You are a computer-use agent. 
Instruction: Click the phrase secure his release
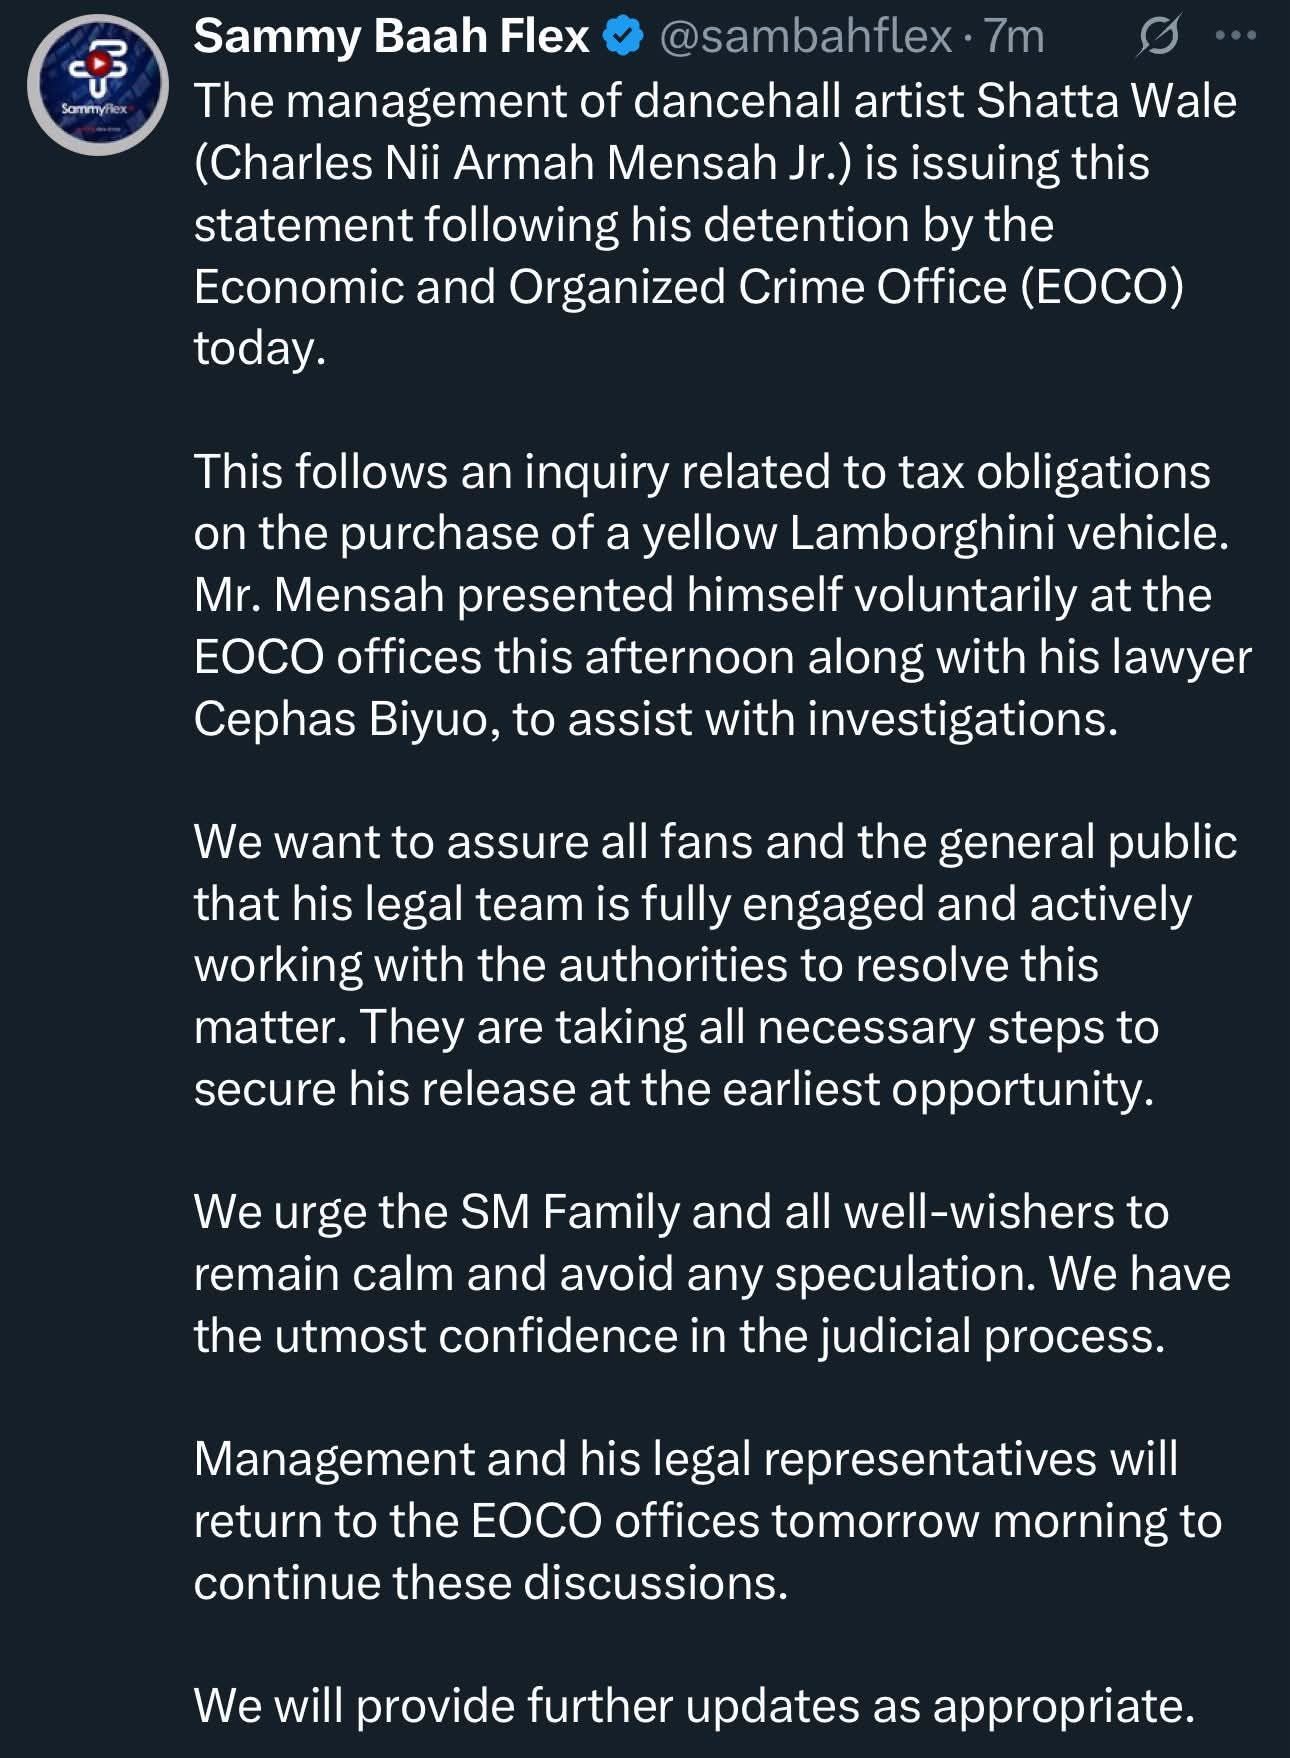(384, 1089)
